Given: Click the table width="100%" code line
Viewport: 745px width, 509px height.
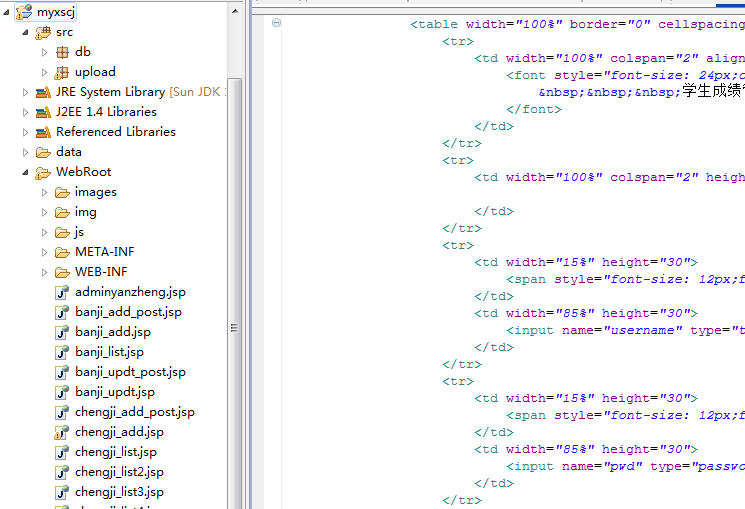Looking at the screenshot, I should click(577, 24).
